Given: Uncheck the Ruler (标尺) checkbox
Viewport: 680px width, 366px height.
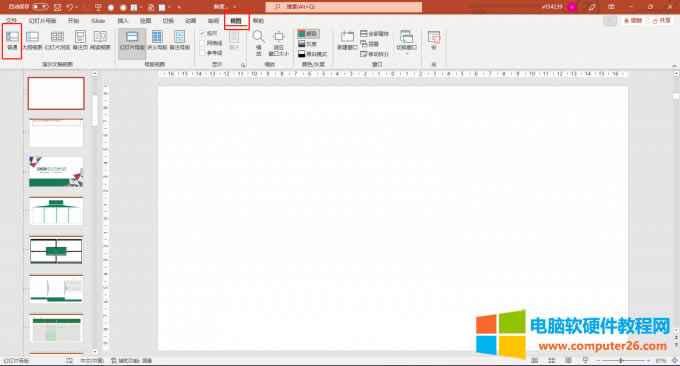Looking at the screenshot, I should (x=202, y=33).
